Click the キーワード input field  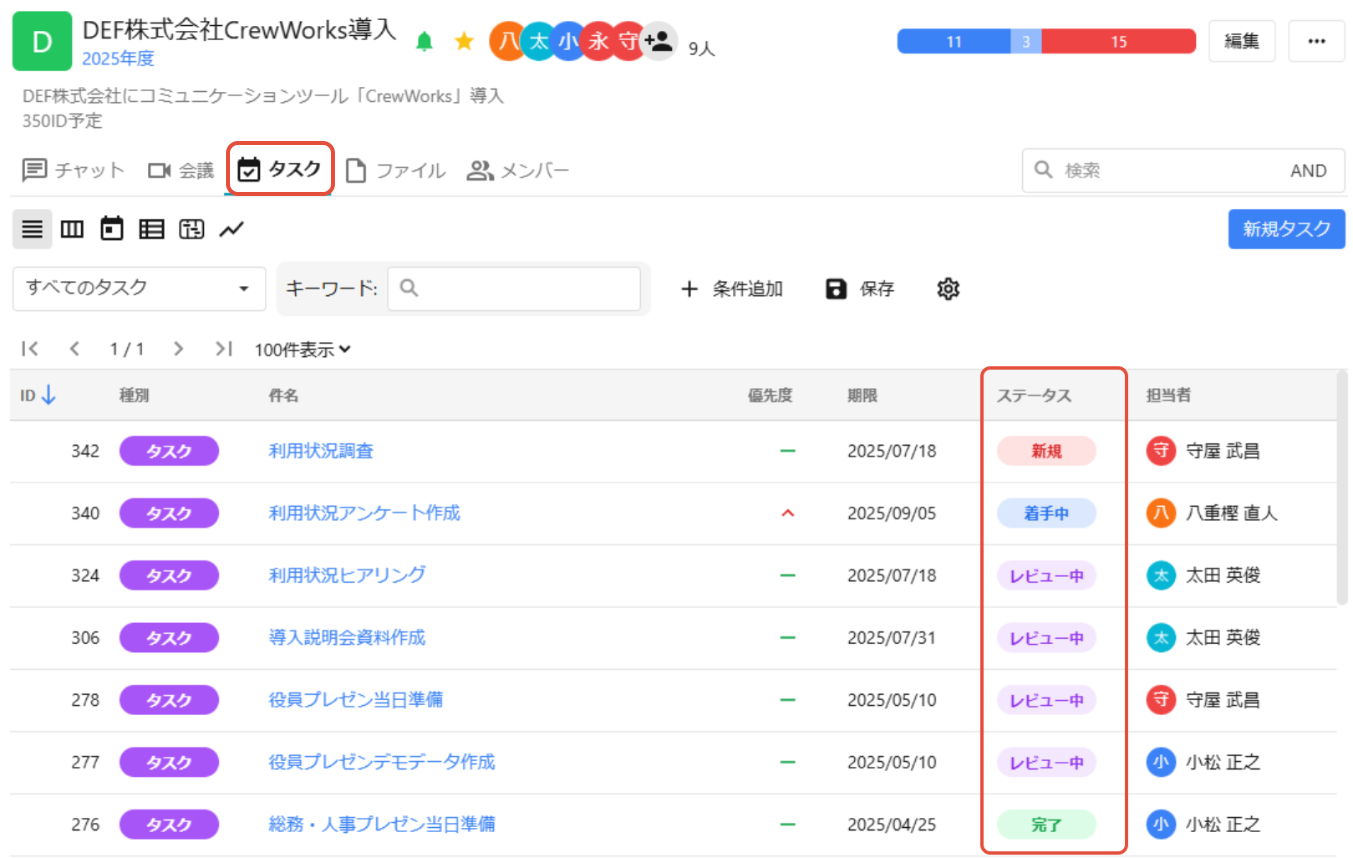pyautogui.click(x=514, y=289)
